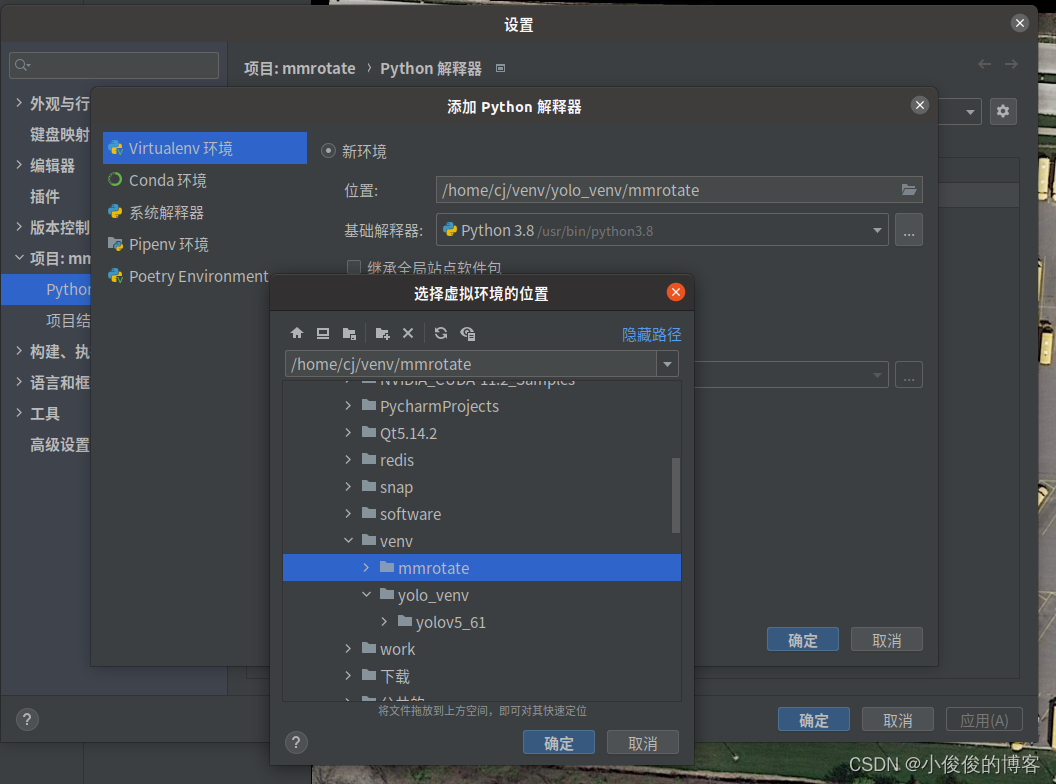
Task: Click 取消 in file chooser dialog
Action: point(642,743)
